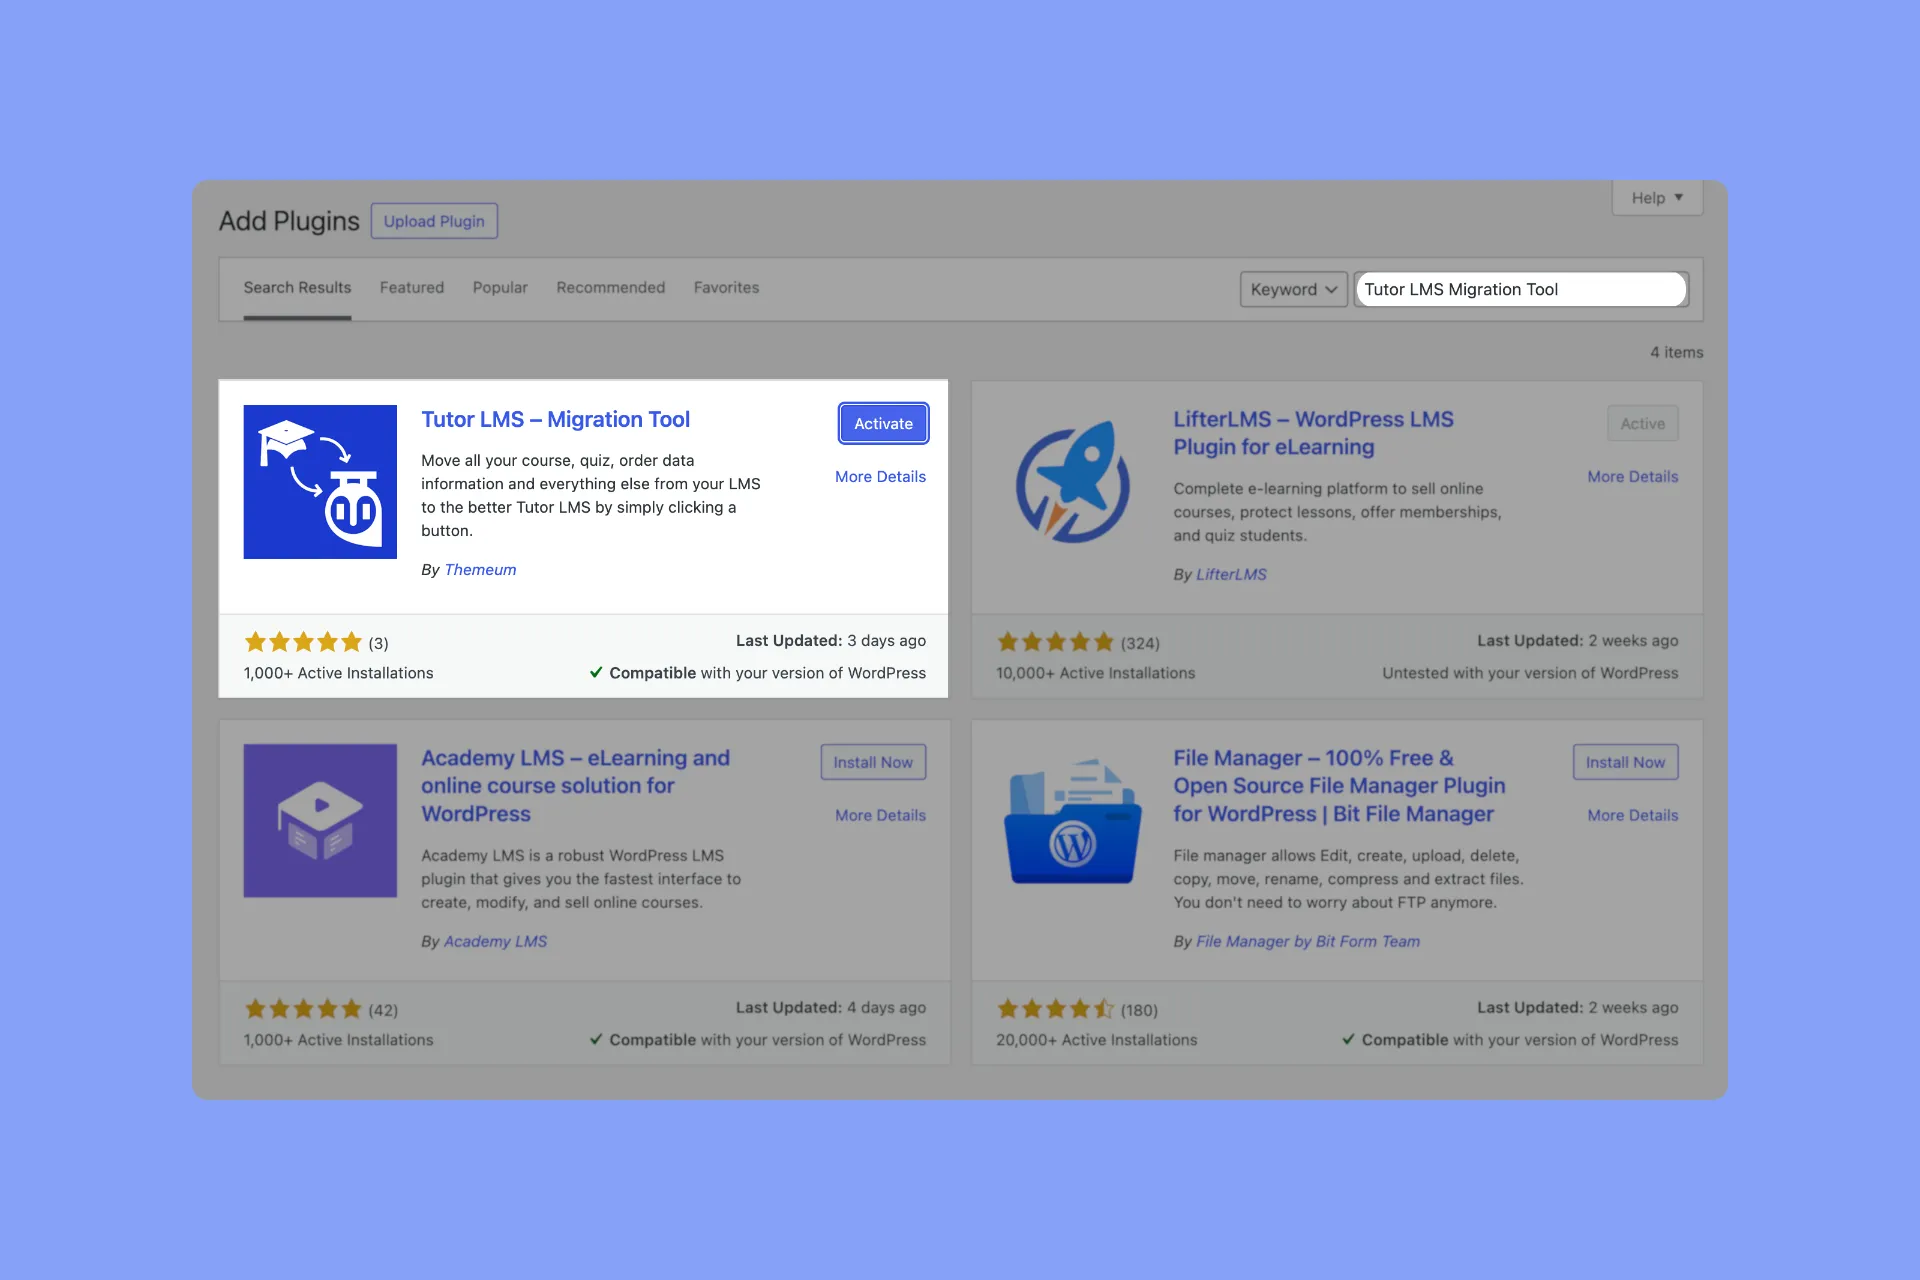The height and width of the screenshot is (1280, 1920).
Task: Click 'Untested with your version of WordPress' text
Action: 1530,674
